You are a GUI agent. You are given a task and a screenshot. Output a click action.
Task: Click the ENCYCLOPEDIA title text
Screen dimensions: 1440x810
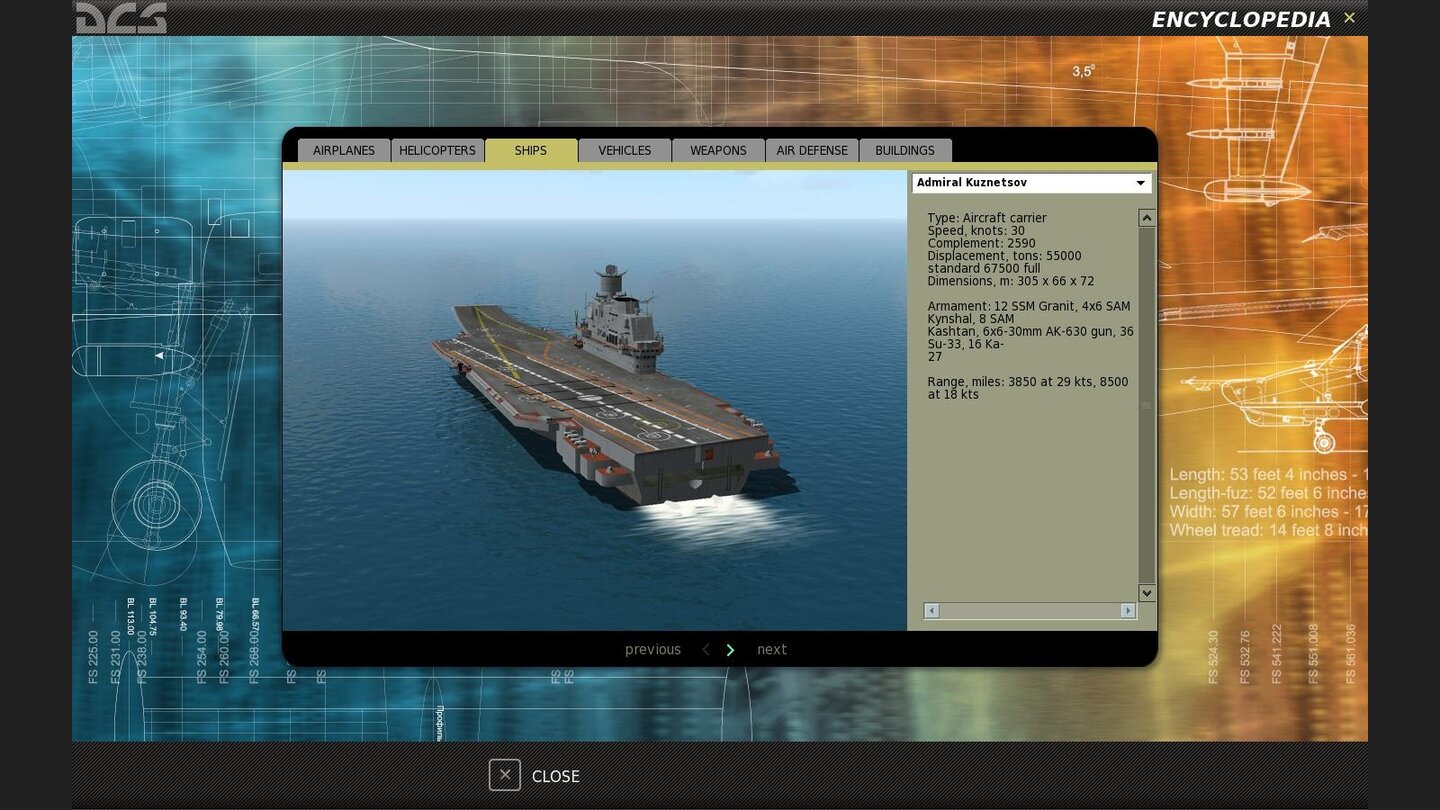coord(1241,19)
